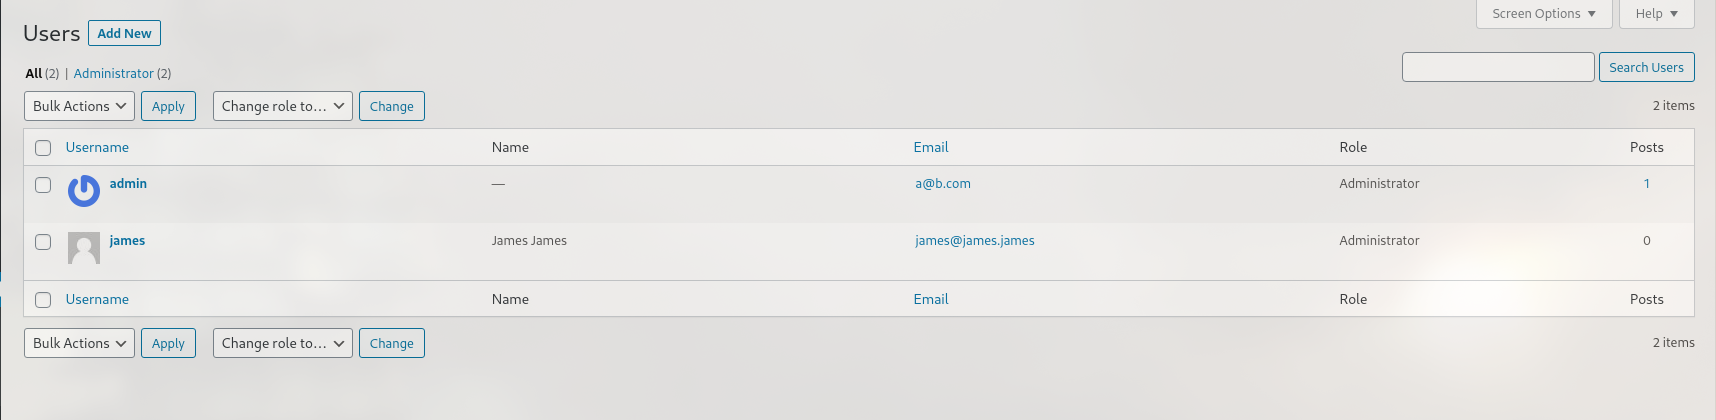The height and width of the screenshot is (420, 1716).
Task: Expand the Screen Options panel
Action: click(1543, 14)
